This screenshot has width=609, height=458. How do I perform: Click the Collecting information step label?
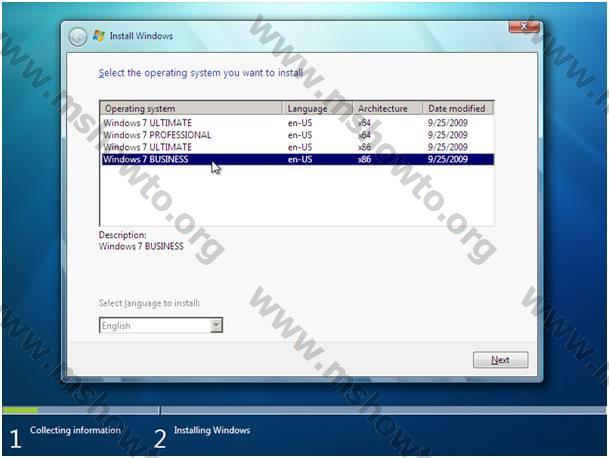[75, 430]
